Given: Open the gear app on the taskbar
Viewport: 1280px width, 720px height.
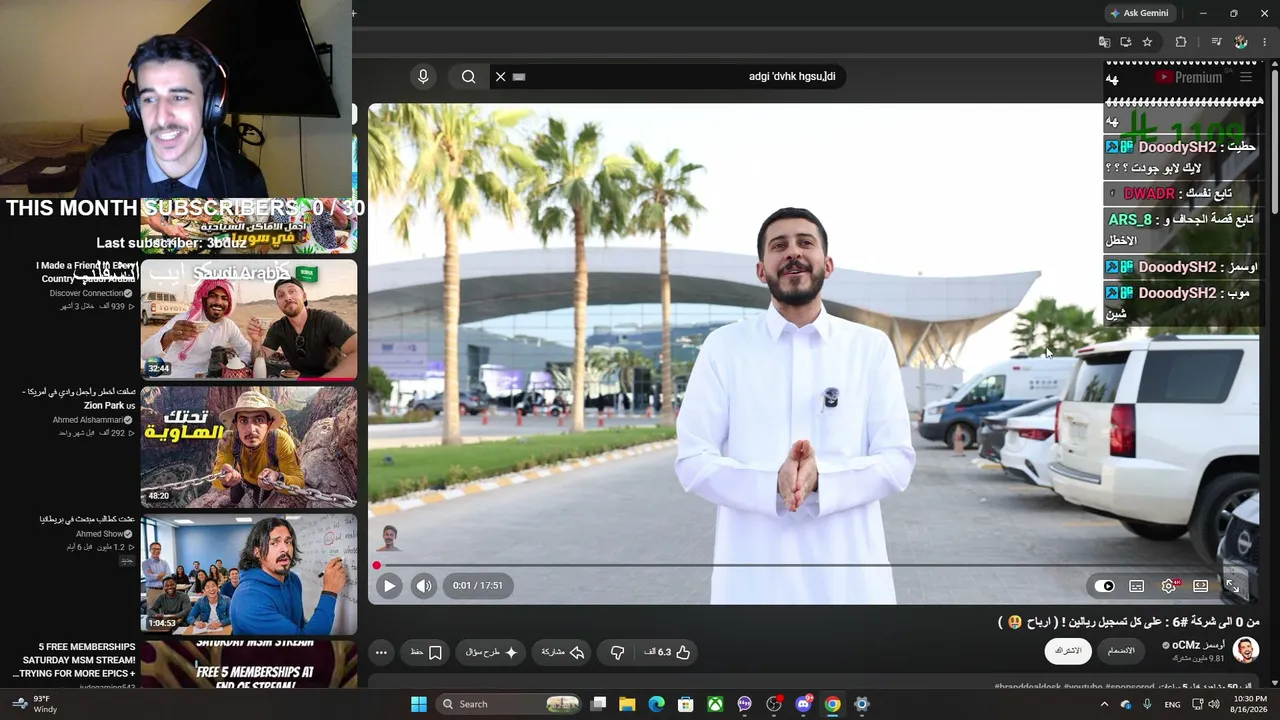Looking at the screenshot, I should (862, 704).
